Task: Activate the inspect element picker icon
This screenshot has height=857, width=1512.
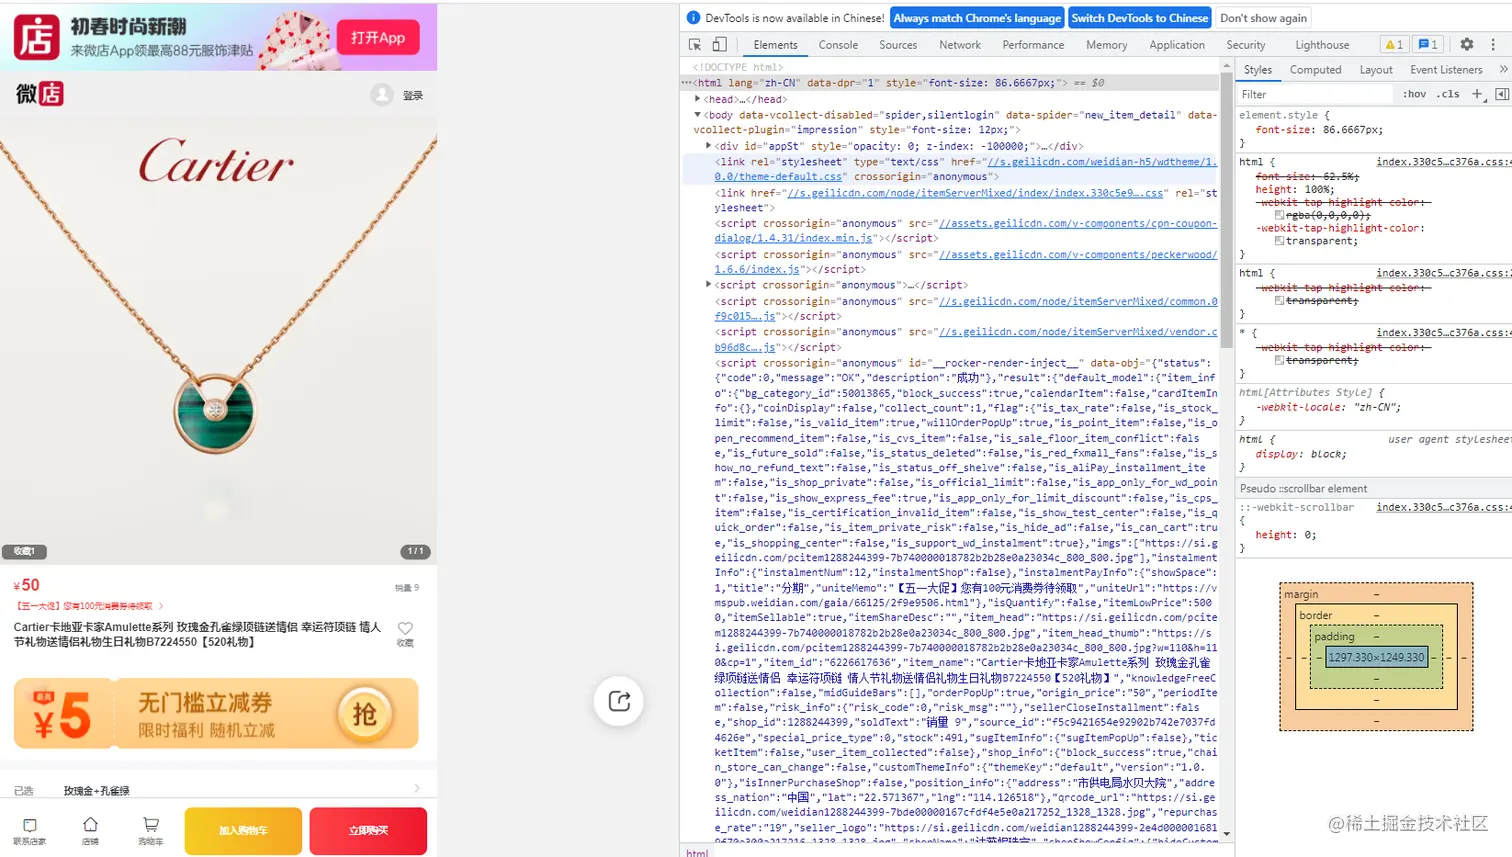Action: (695, 44)
